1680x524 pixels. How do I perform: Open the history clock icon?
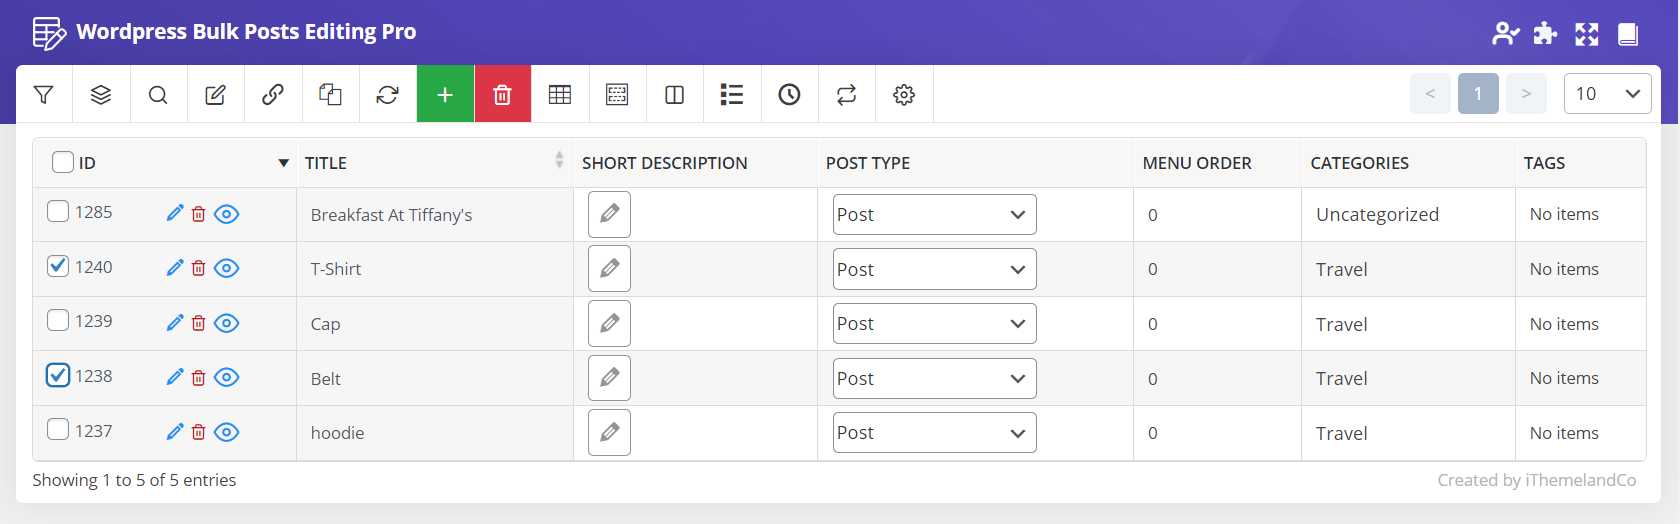click(790, 94)
